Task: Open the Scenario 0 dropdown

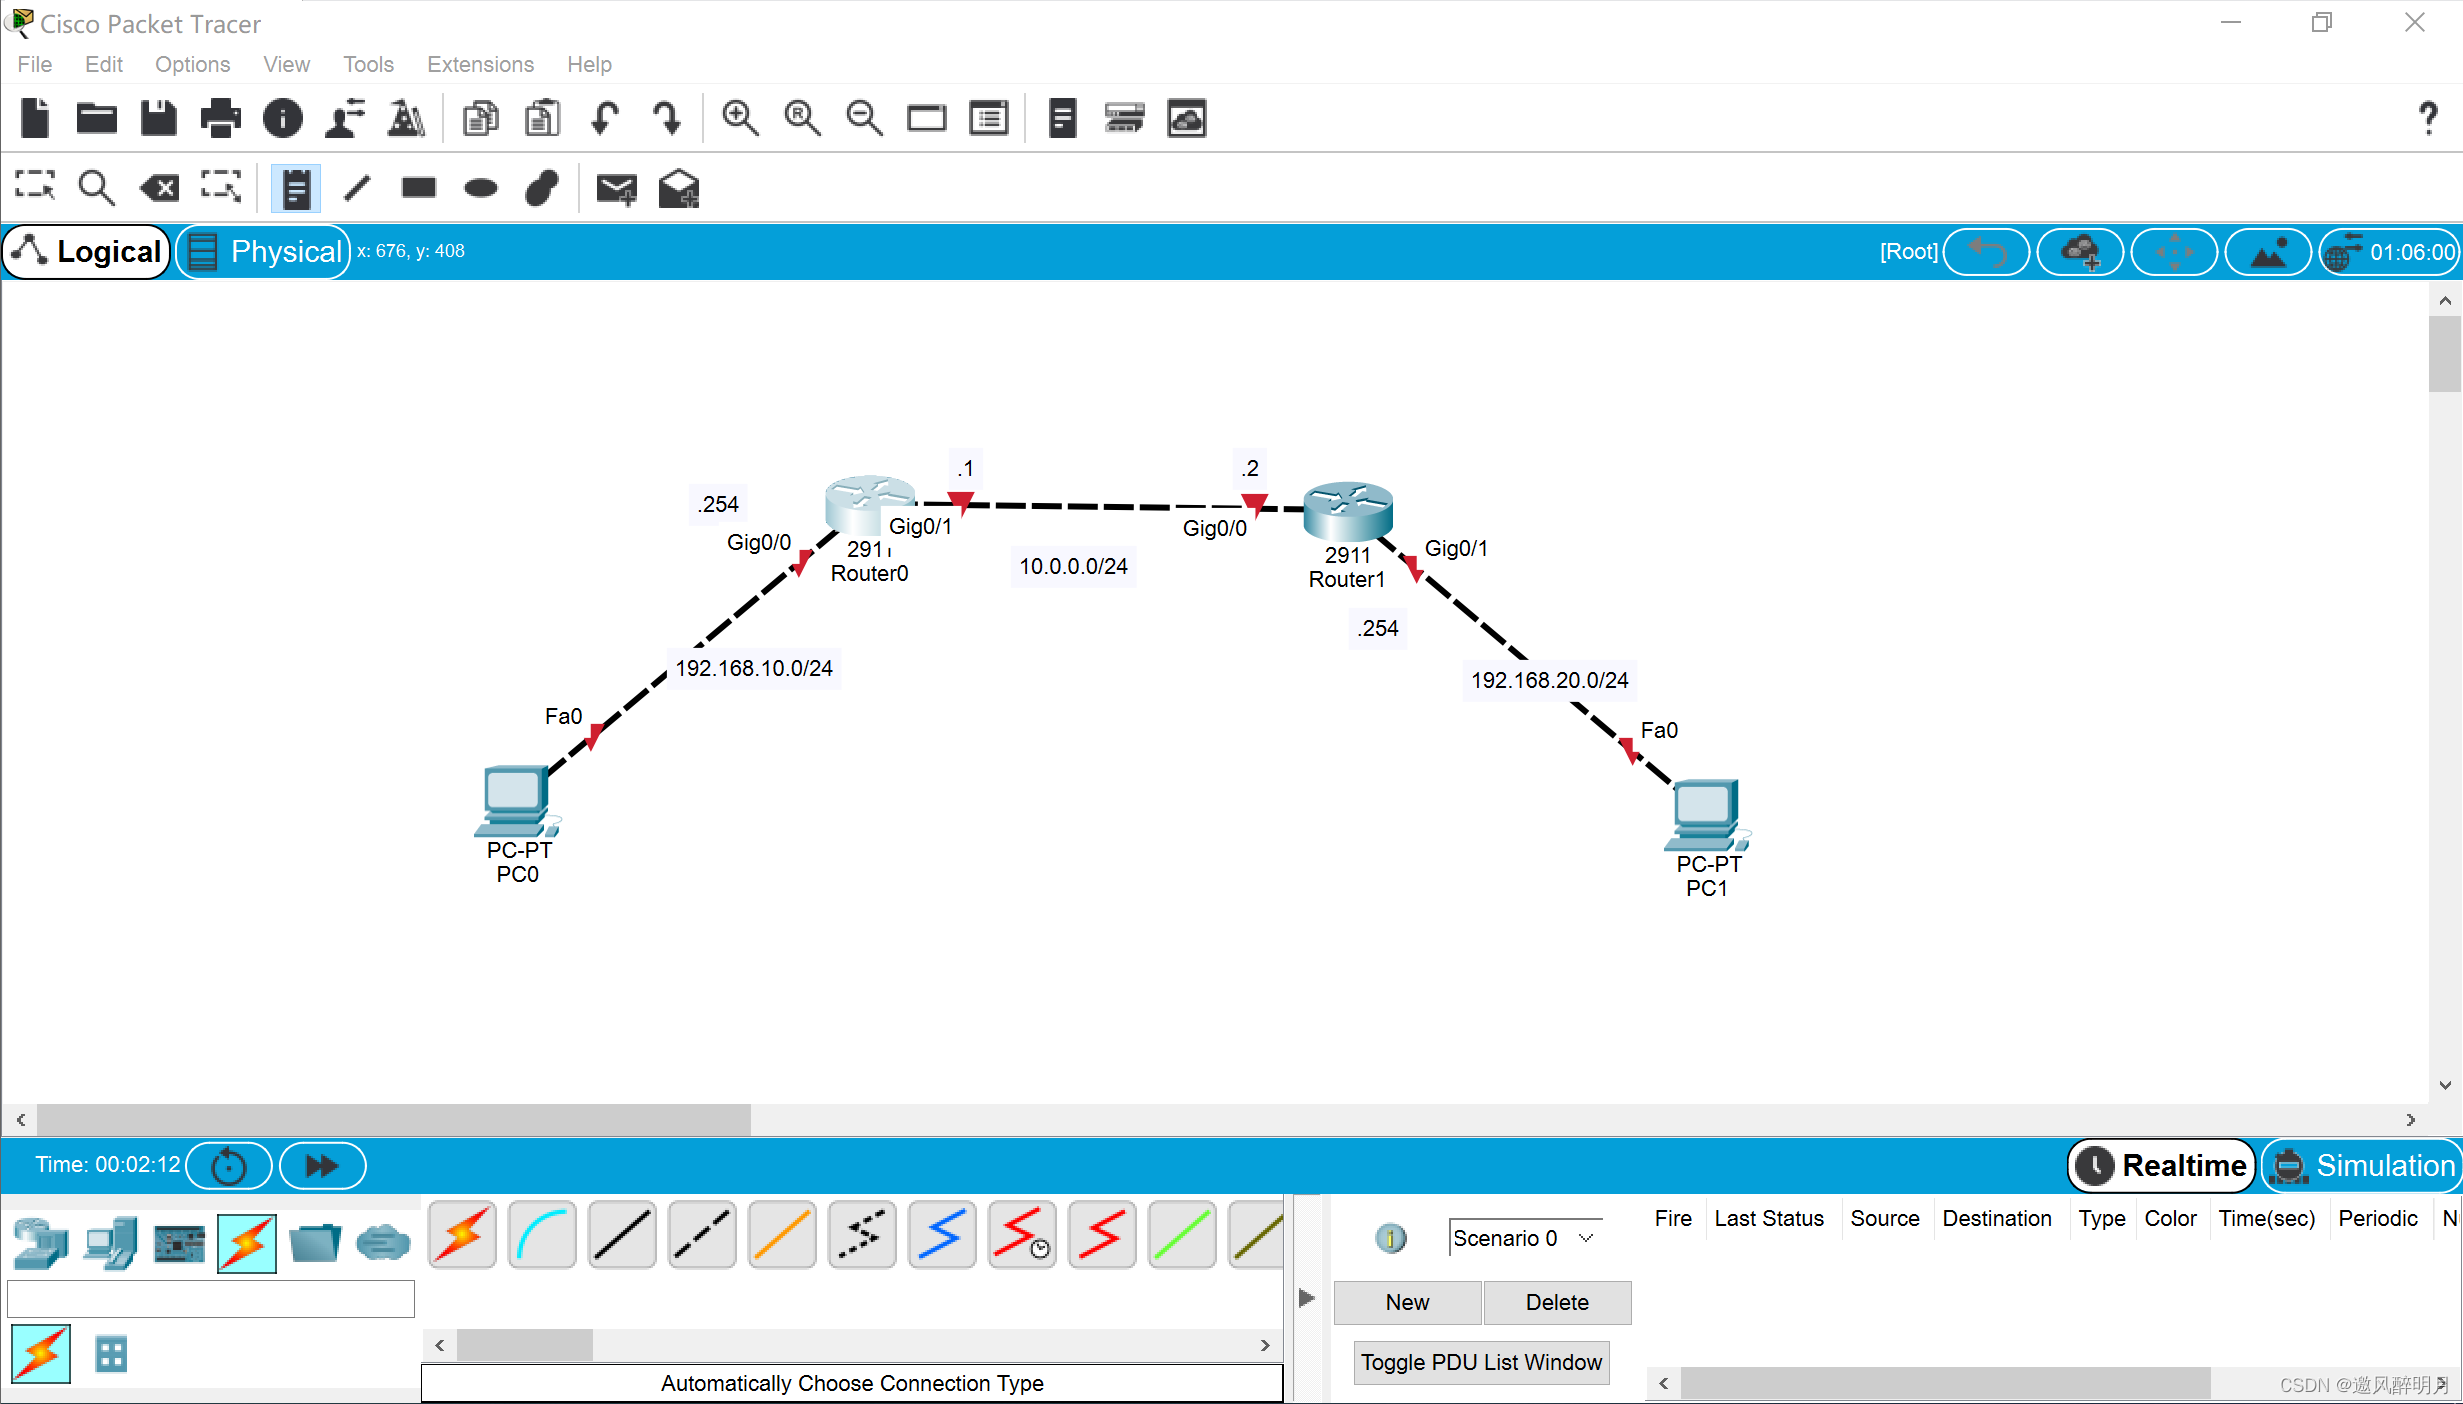Action: click(x=1522, y=1238)
